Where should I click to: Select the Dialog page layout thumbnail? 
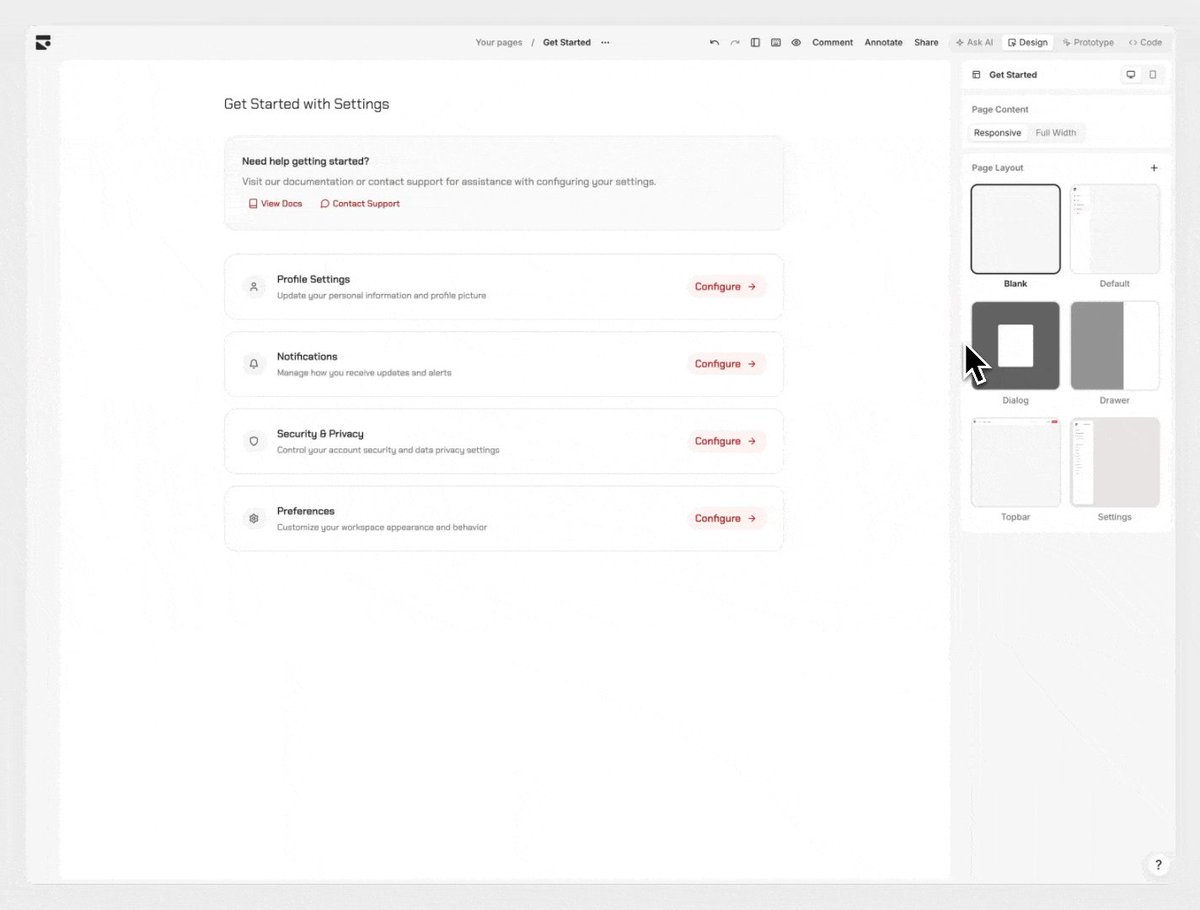pyautogui.click(x=1015, y=346)
